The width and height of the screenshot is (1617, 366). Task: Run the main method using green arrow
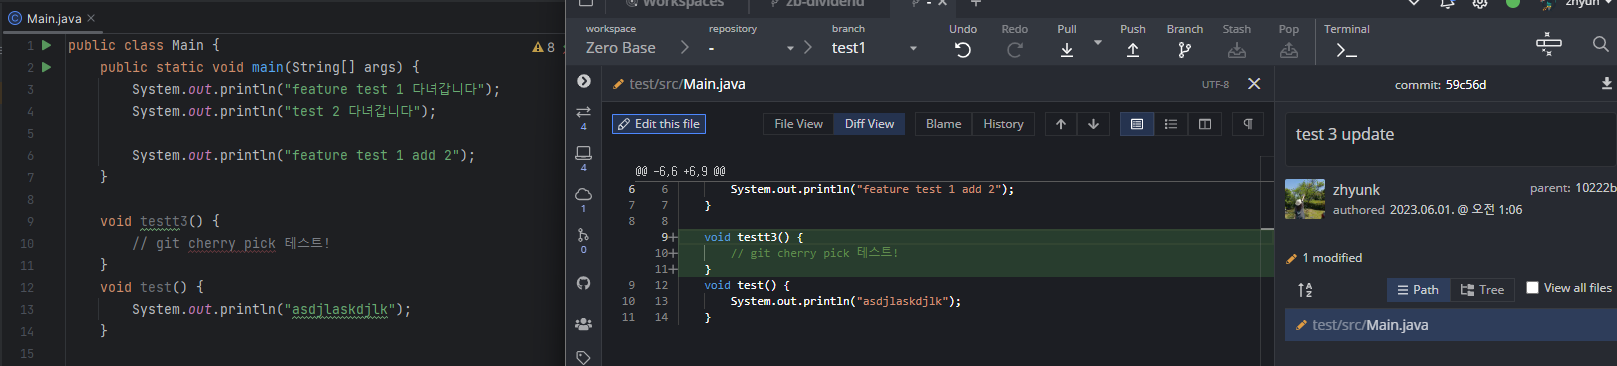(x=46, y=67)
